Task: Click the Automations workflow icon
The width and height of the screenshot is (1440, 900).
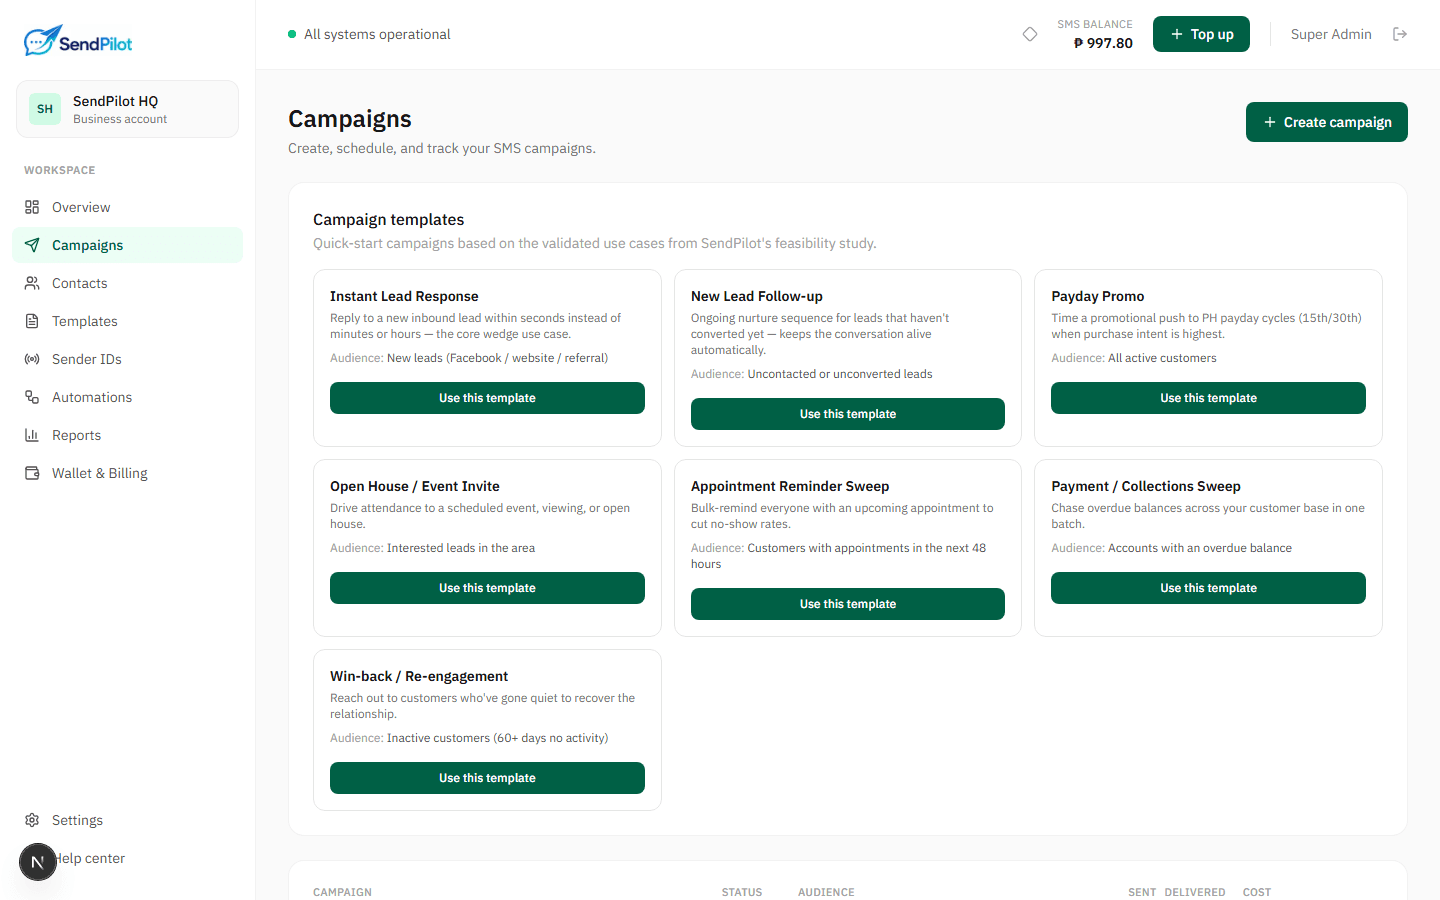Action: (x=32, y=397)
